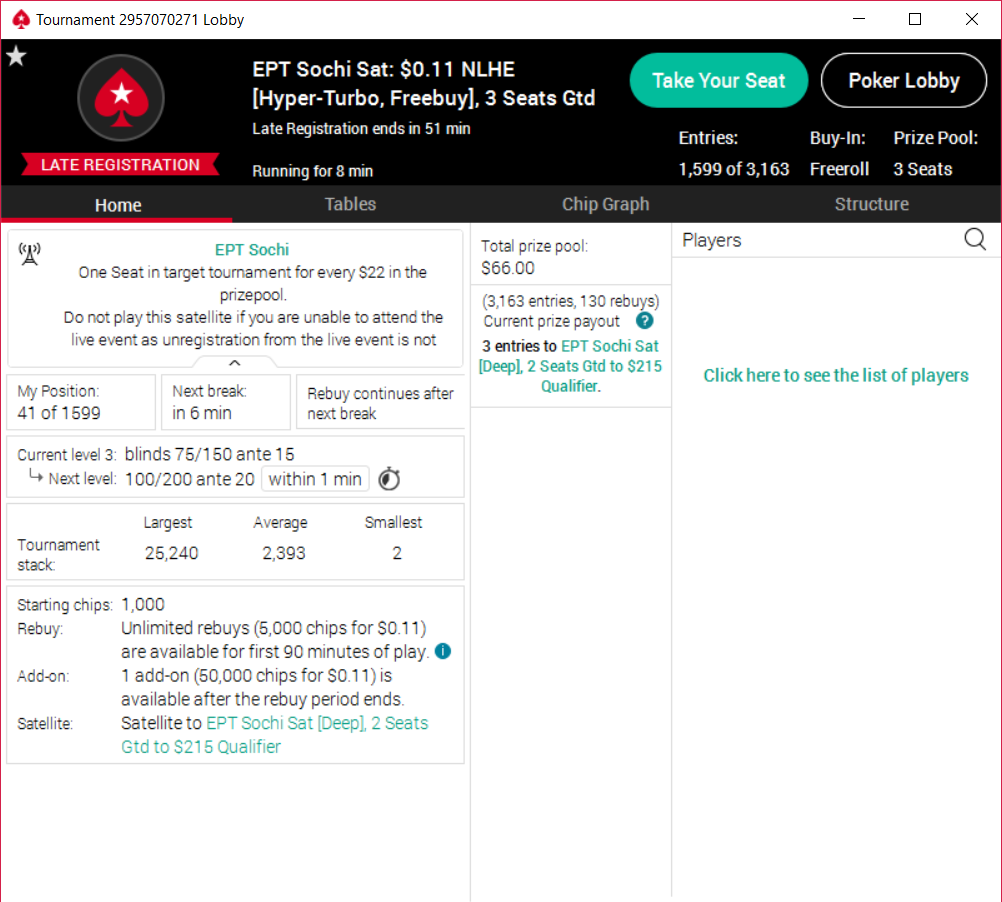Click the PokerStars title bar app icon
Viewport: 1002px width, 902px height.
pyautogui.click(x=21, y=20)
